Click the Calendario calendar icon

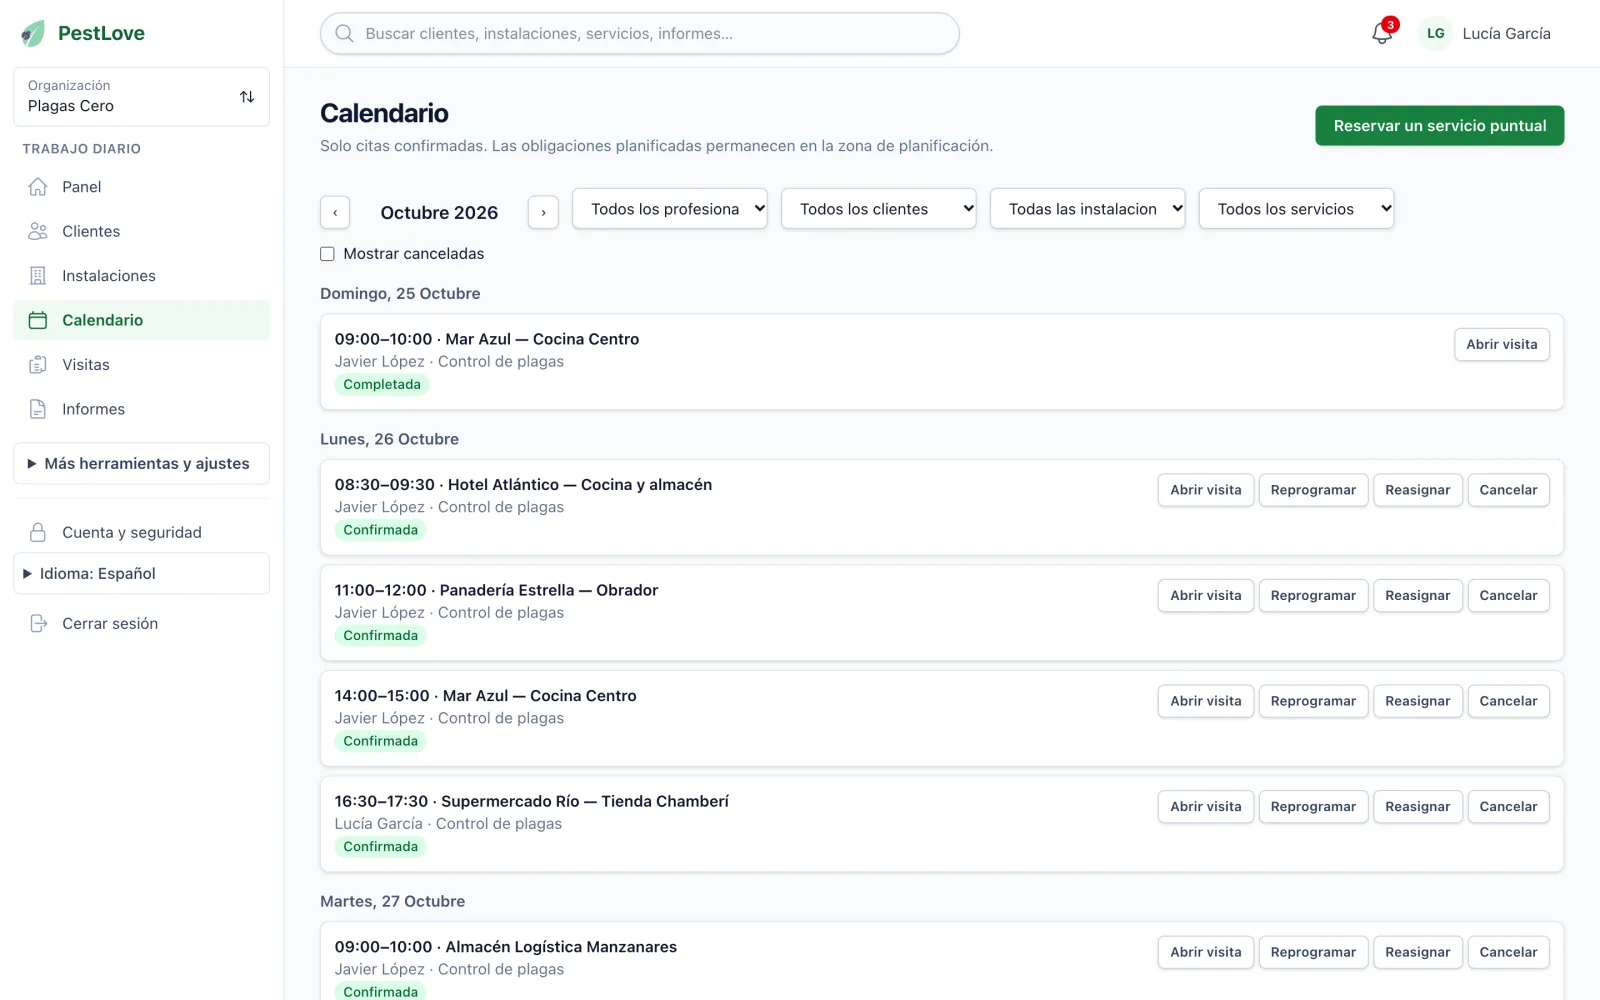coord(38,320)
